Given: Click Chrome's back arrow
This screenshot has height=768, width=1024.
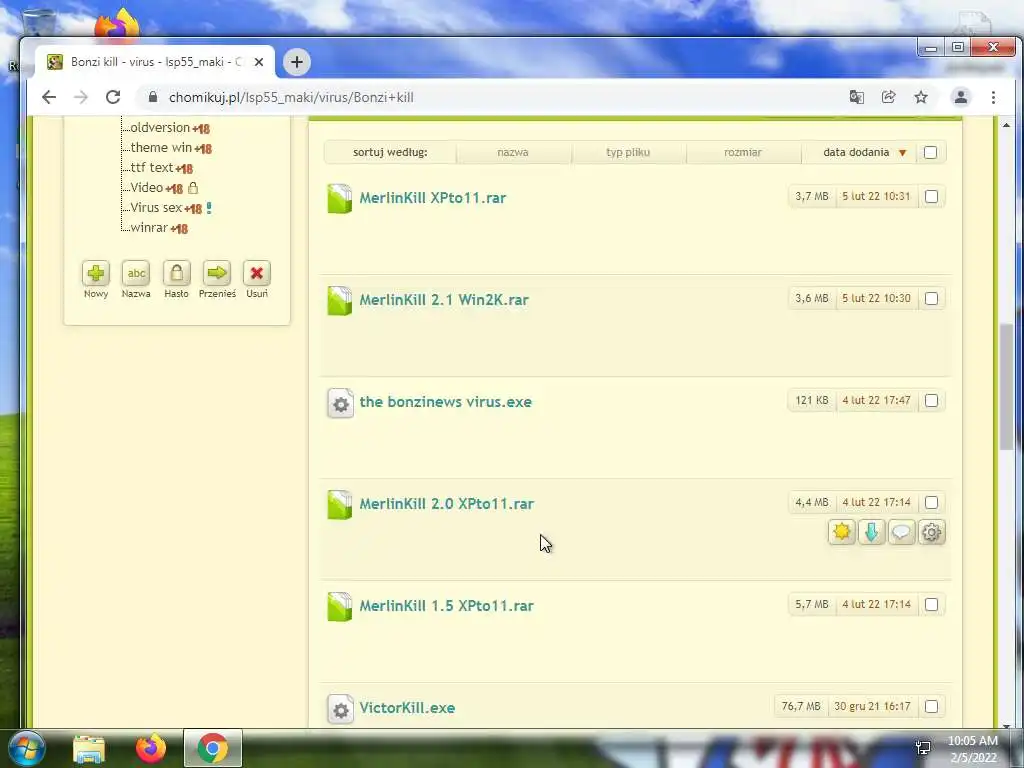Looking at the screenshot, I should (x=49, y=97).
